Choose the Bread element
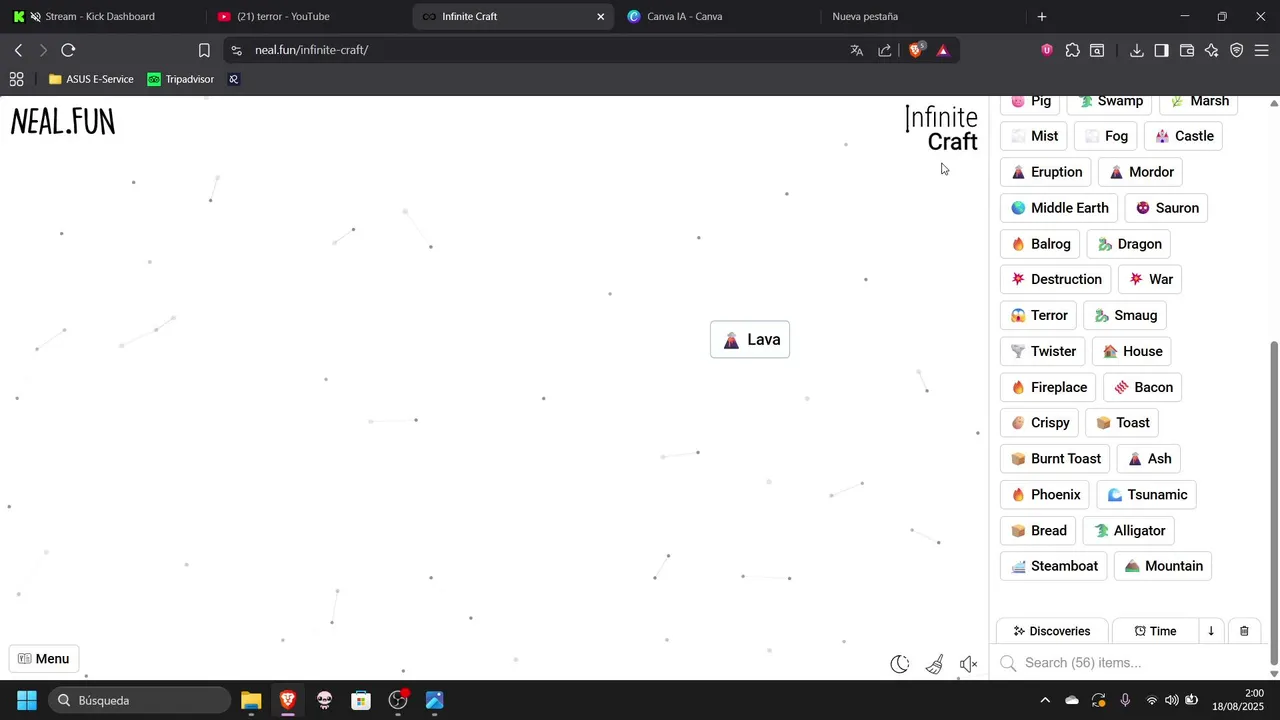1280x720 pixels. 1039,531
